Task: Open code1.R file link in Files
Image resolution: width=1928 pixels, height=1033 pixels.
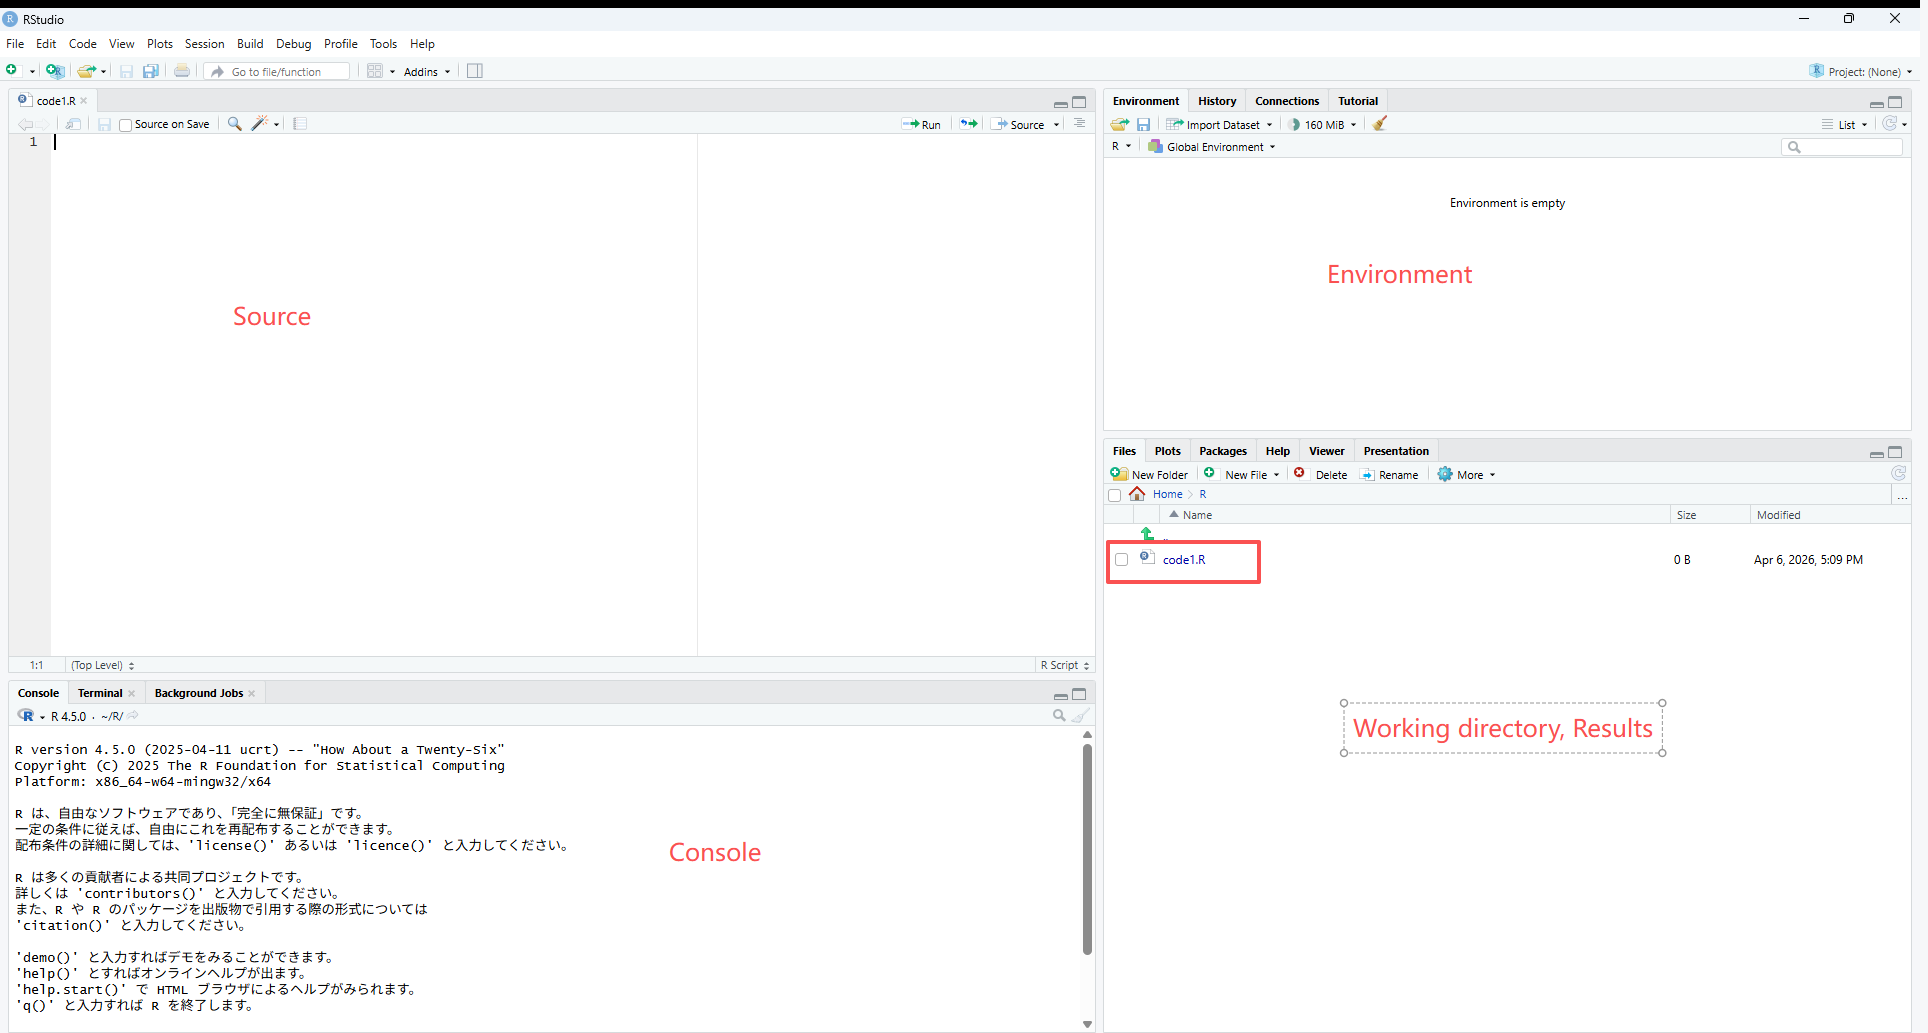Action: [1183, 560]
